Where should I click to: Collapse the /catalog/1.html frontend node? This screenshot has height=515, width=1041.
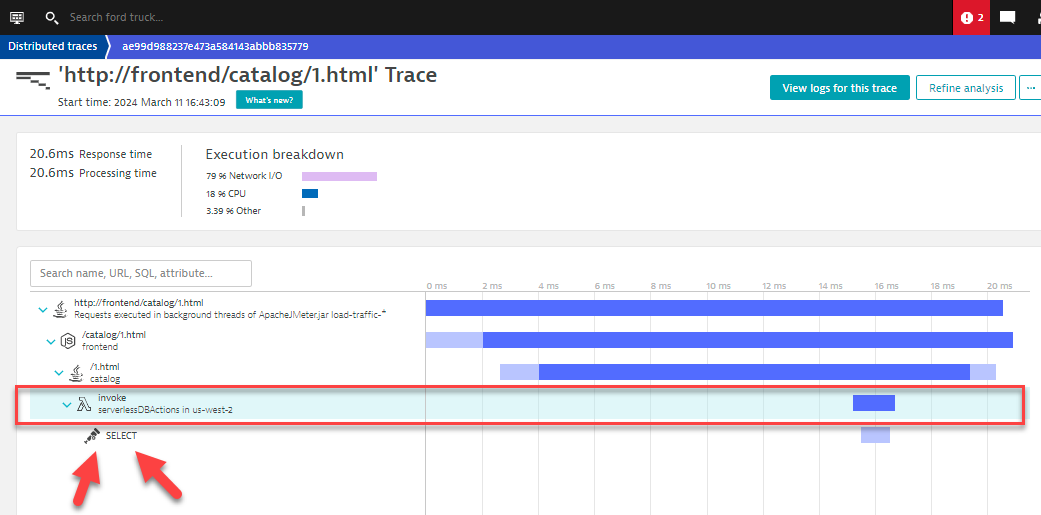coord(51,341)
